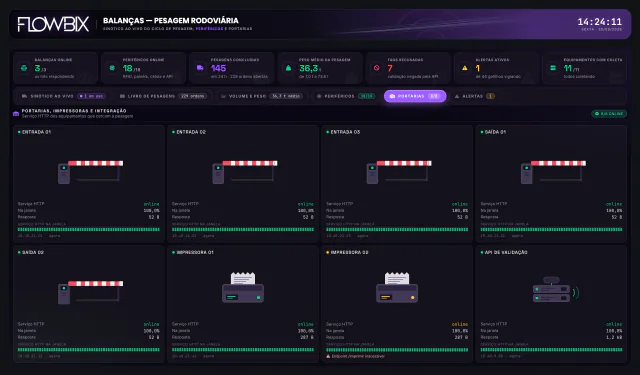Click the 14:24:11 clock display
Screen dimensions: 640x375
(600, 22)
